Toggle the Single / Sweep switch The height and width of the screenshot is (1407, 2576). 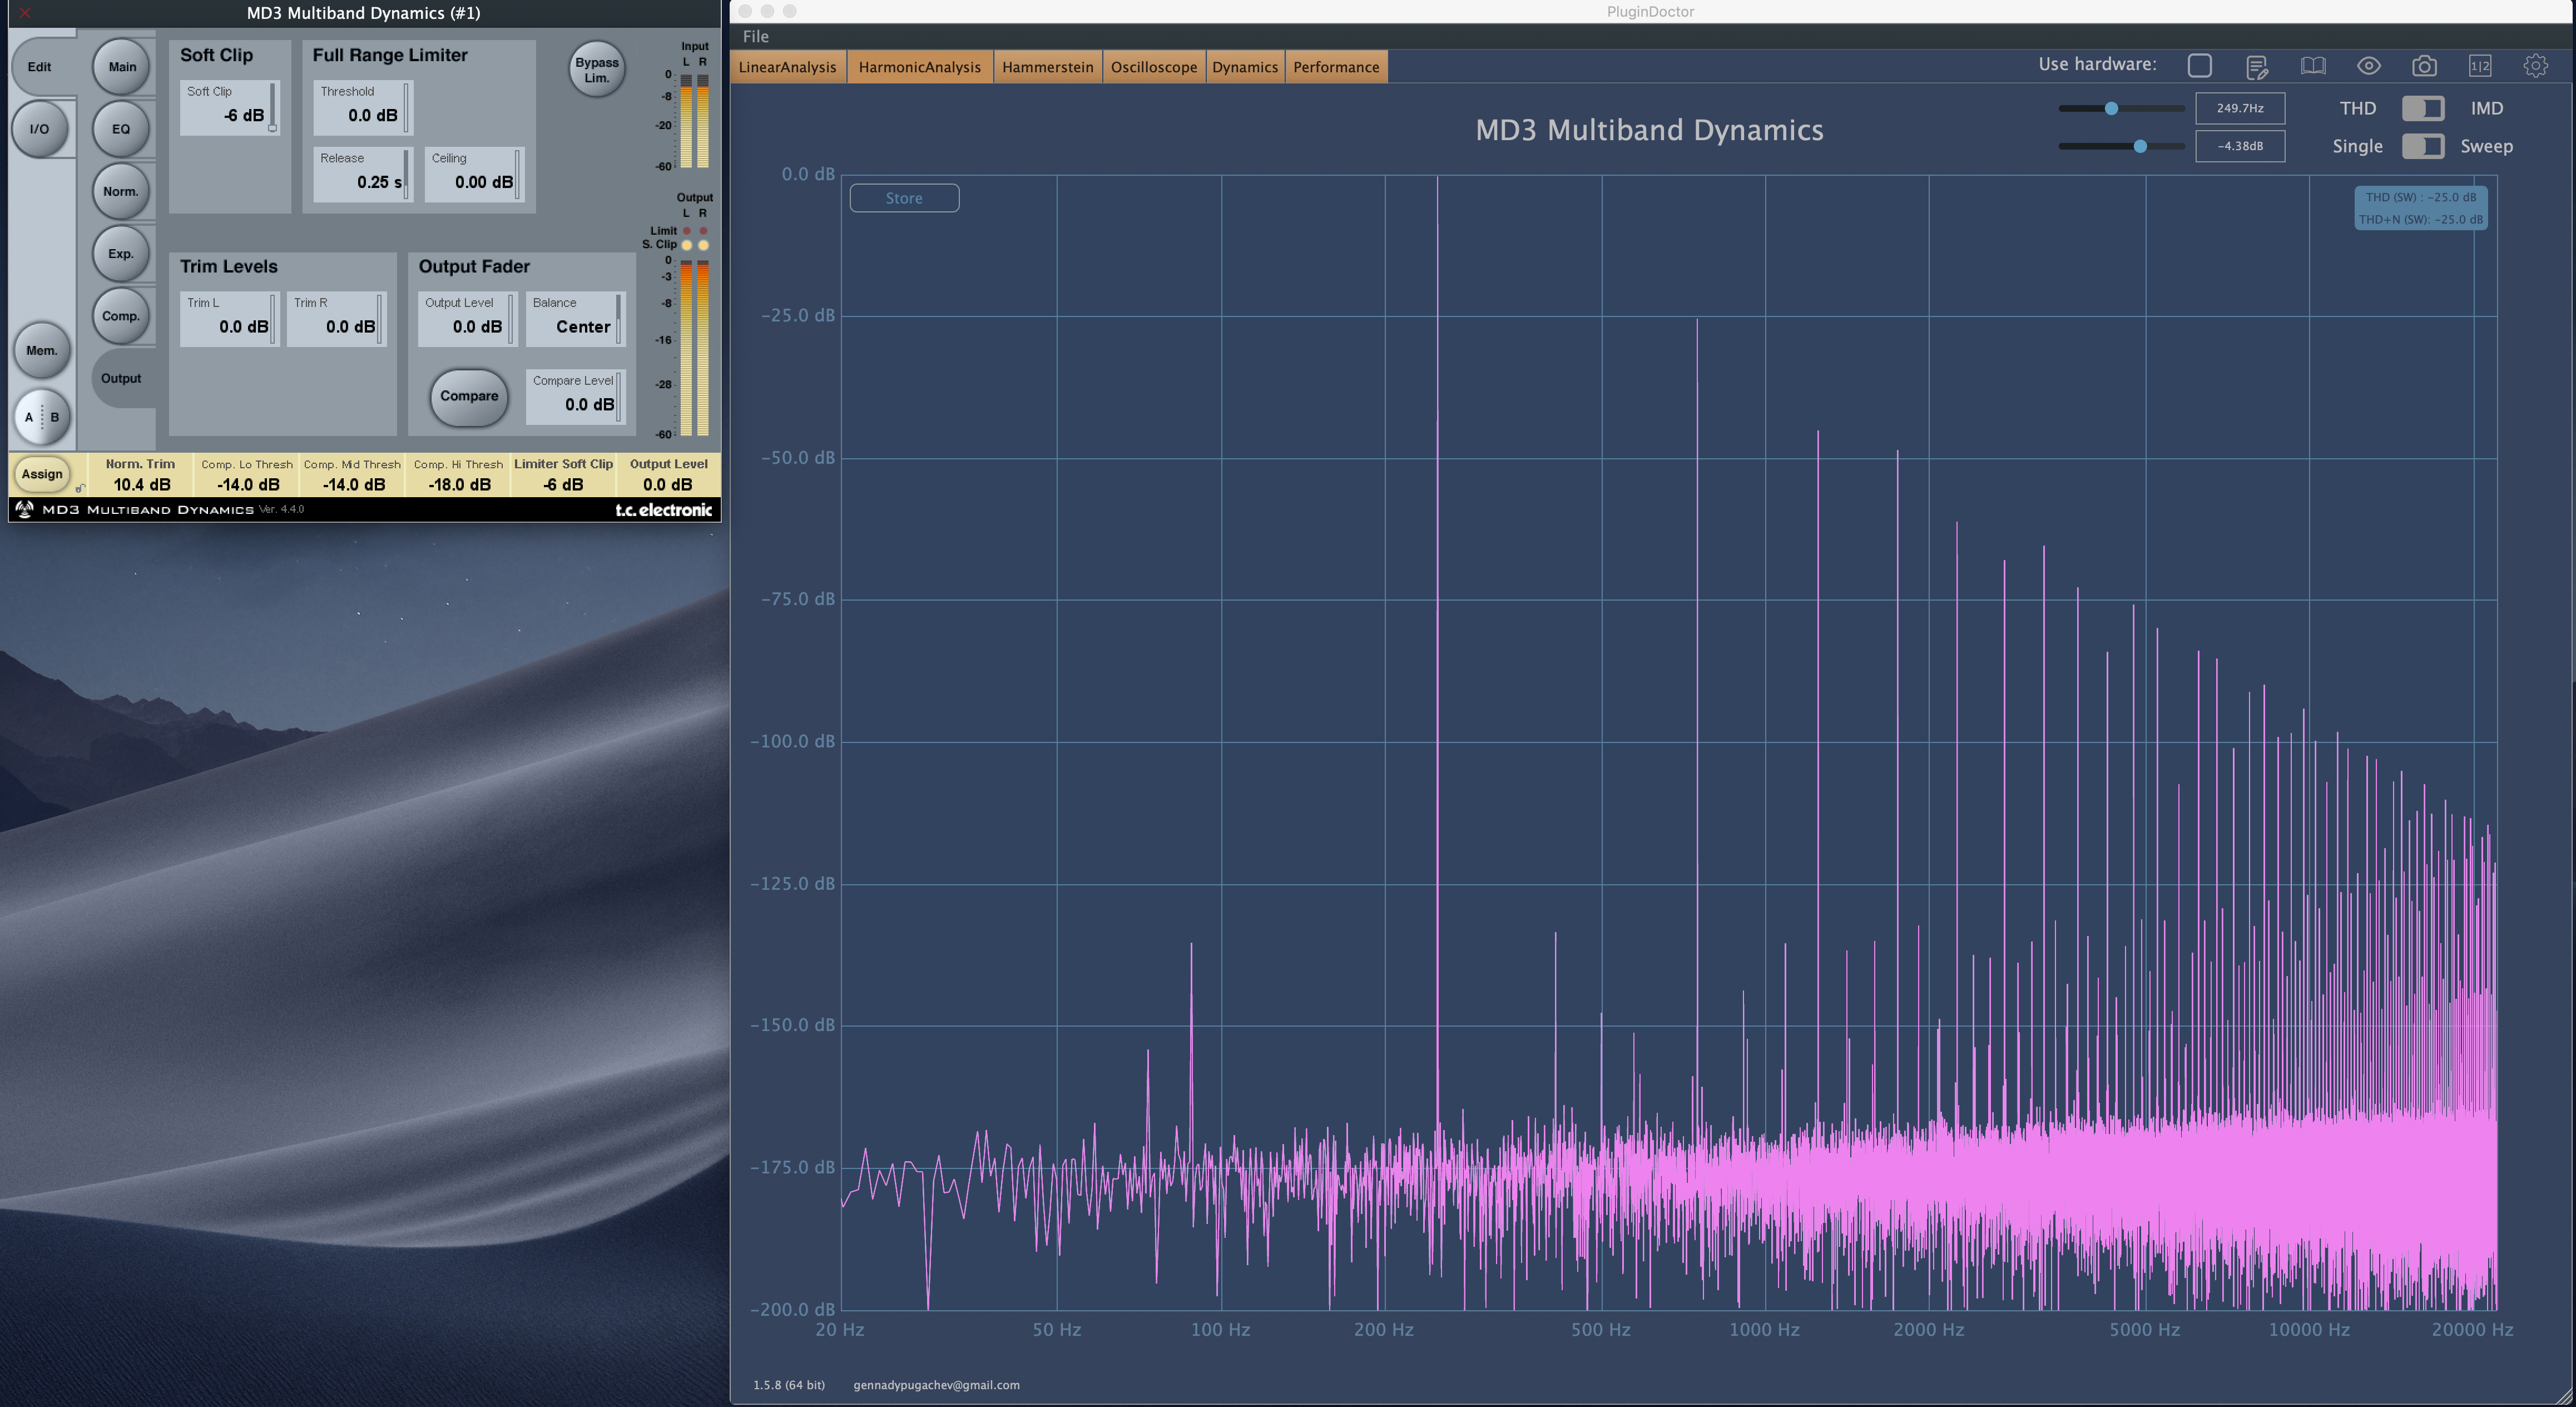2423,146
